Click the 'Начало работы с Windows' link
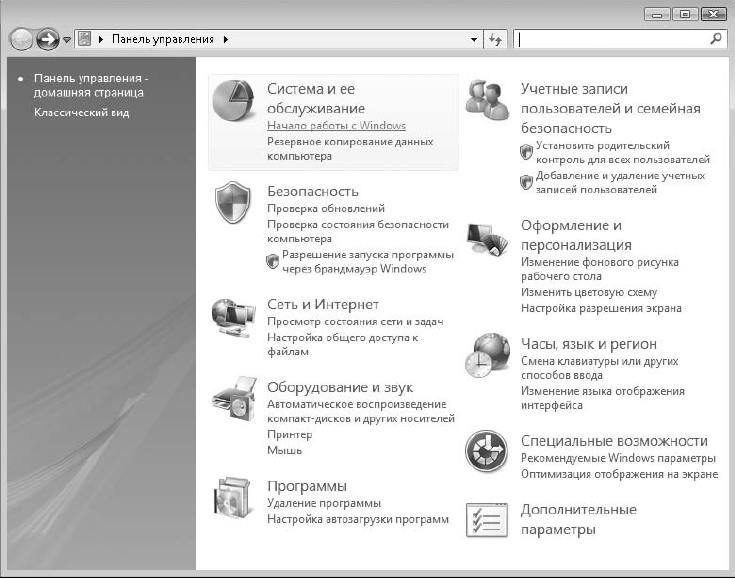 tap(336, 126)
